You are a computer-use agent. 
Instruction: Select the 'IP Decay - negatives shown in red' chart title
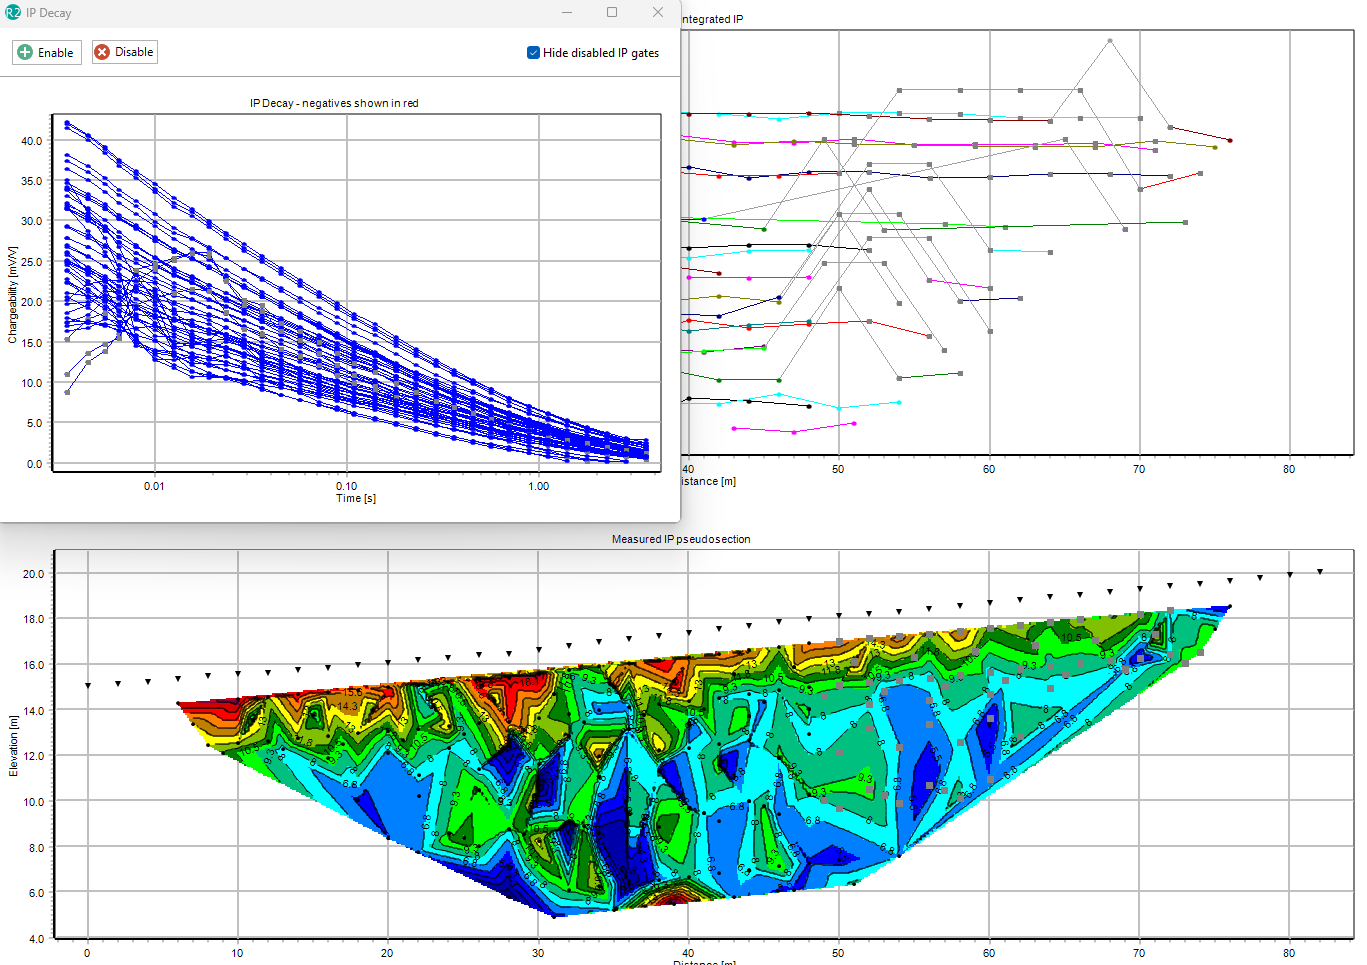334,103
